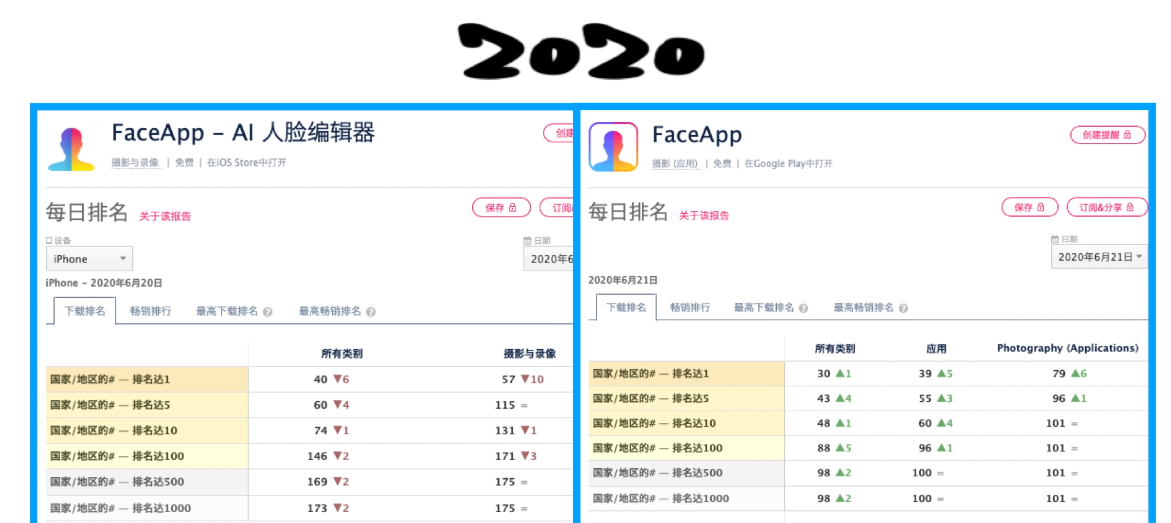Click 在Google Play中打开 link

pyautogui.click(x=788, y=164)
